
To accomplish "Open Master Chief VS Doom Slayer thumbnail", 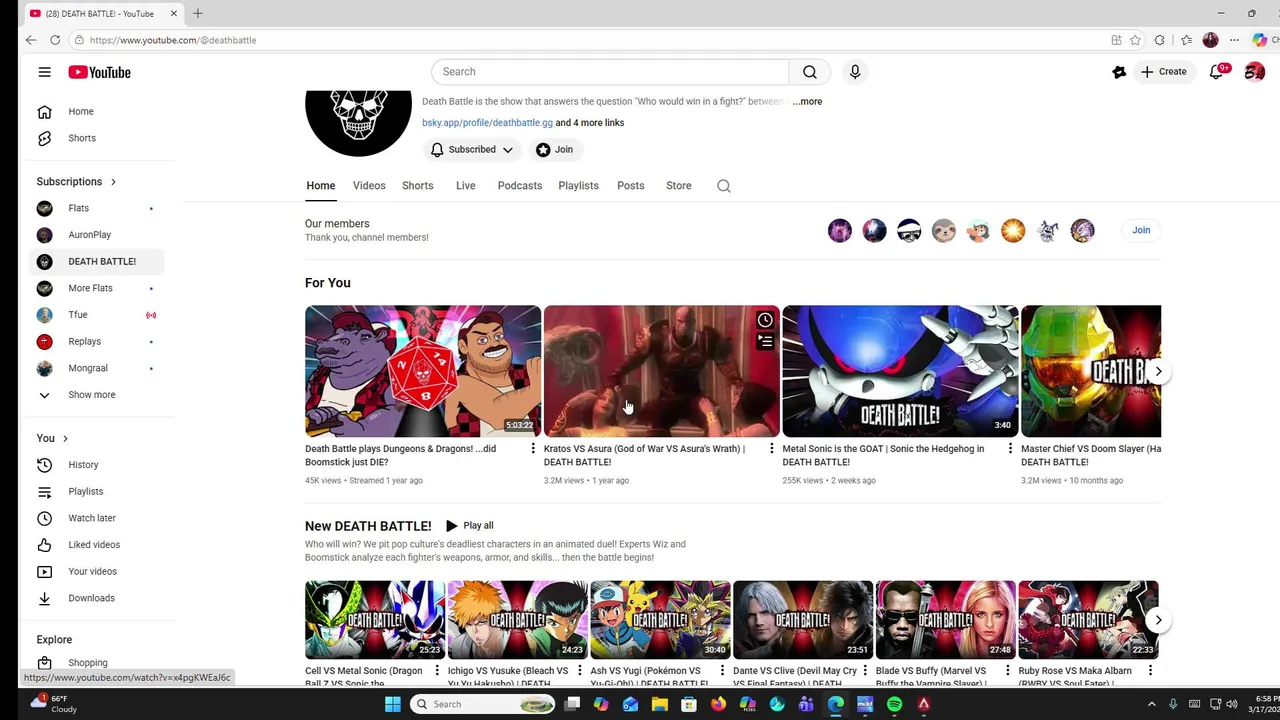I will [1091, 371].
